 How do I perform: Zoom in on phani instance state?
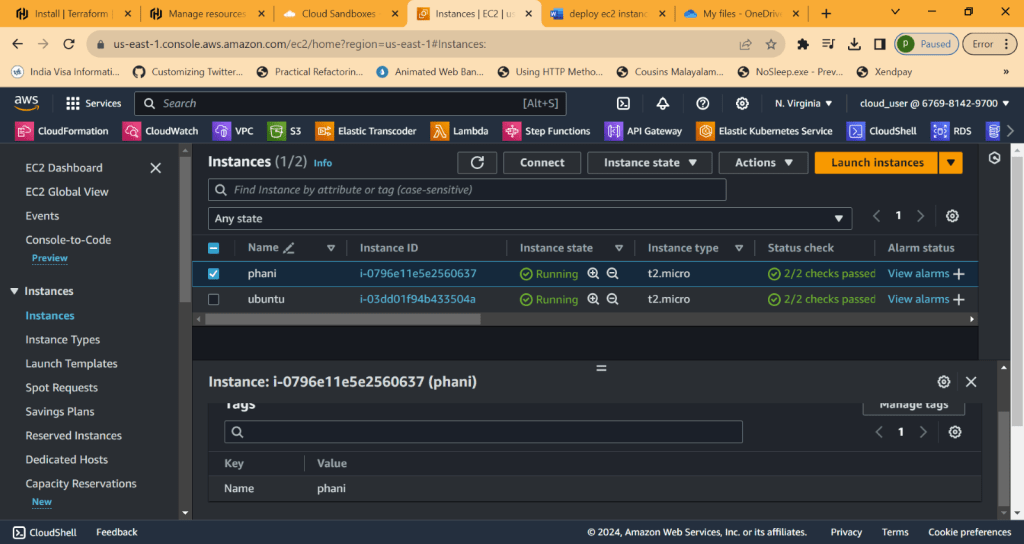pos(593,274)
